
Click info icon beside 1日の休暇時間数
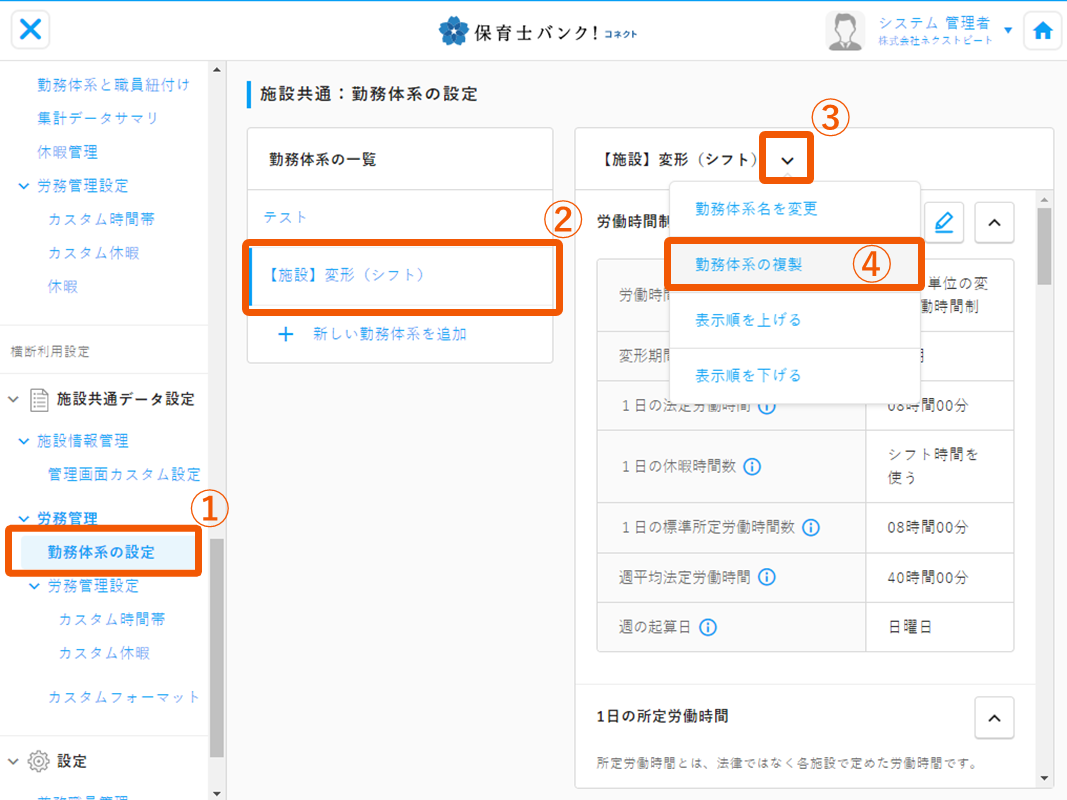point(752,467)
